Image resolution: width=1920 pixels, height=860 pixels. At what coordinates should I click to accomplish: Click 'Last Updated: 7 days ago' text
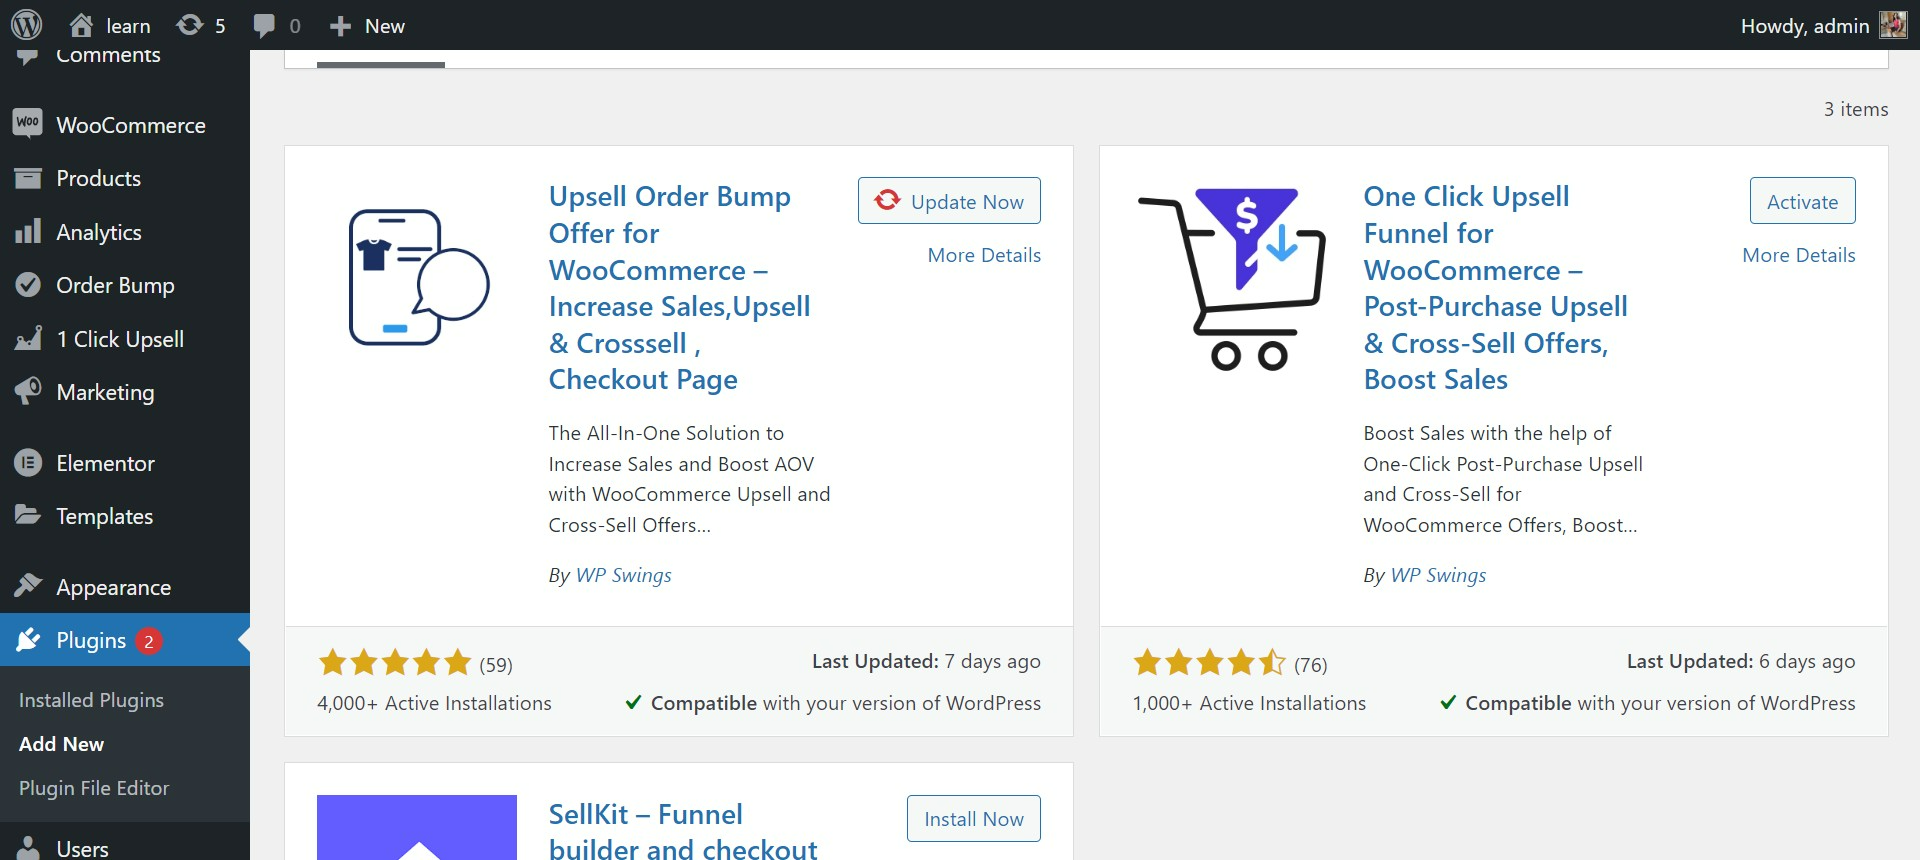coord(926,661)
